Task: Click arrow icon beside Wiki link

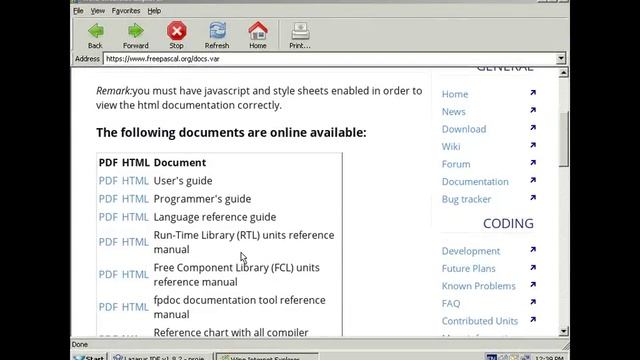Action: pos(533,145)
